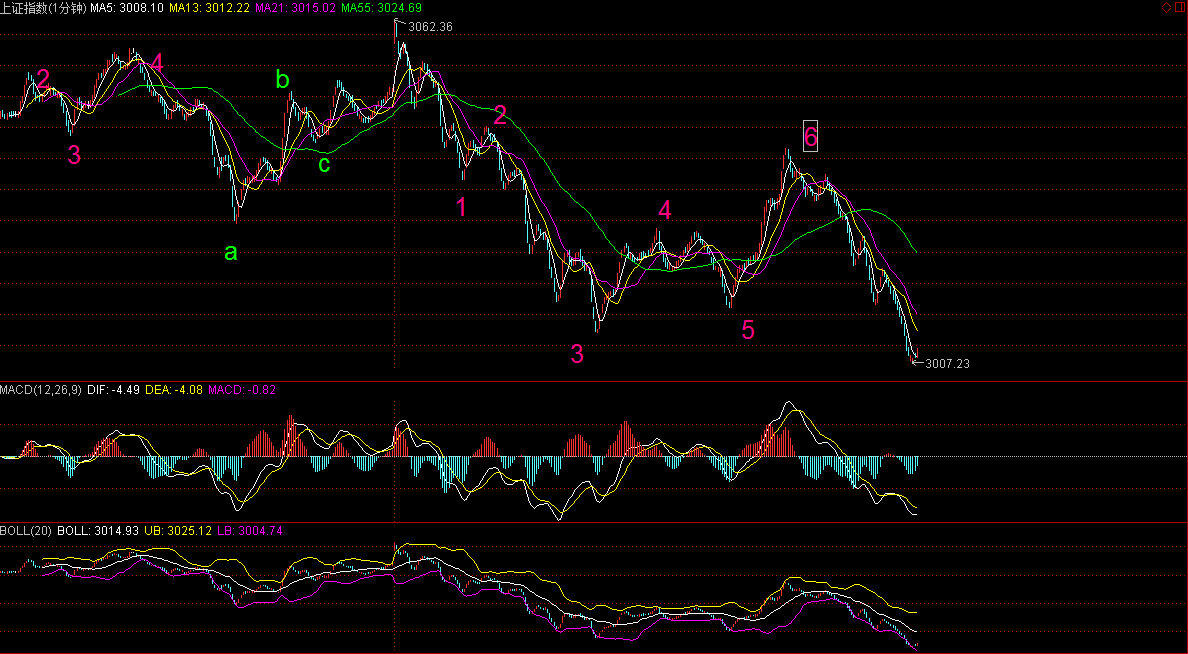1188x654 pixels.
Task: Click the BOLL(20) indicator title
Action: tap(26, 531)
